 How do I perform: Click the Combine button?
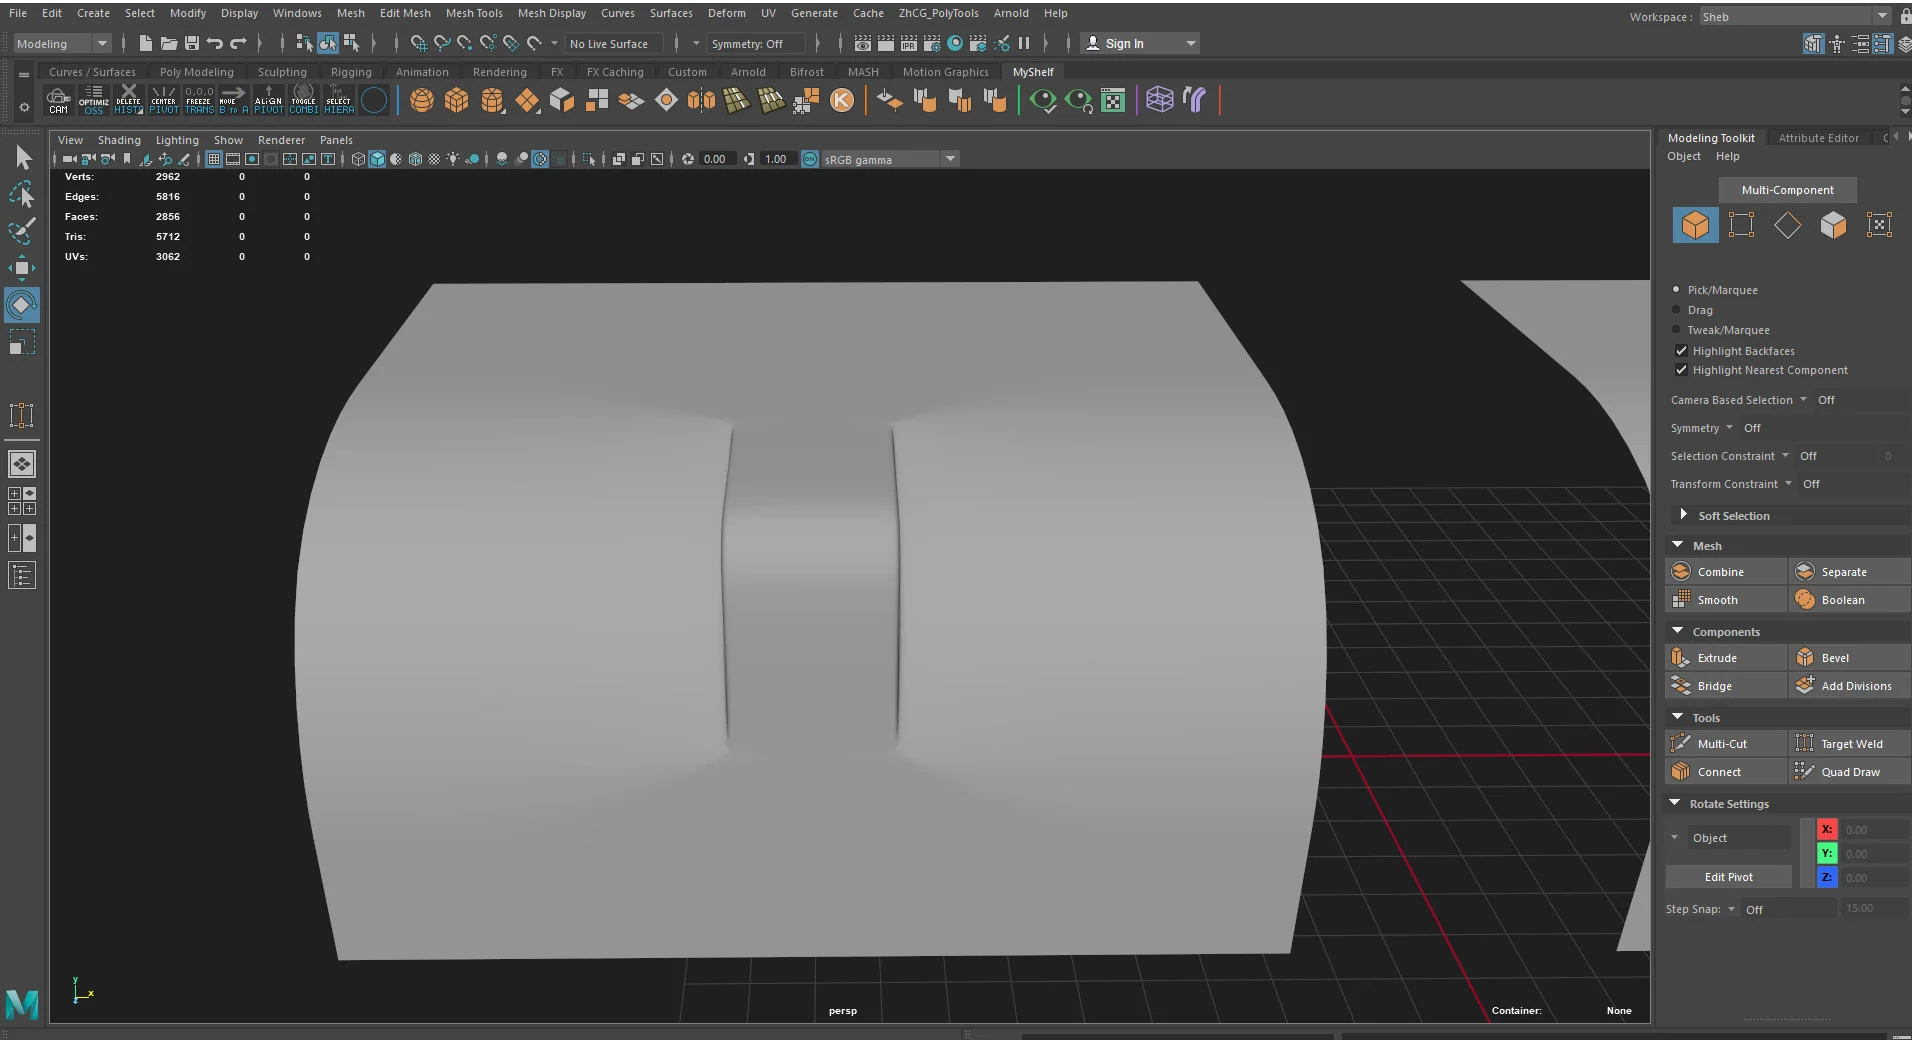click(1726, 572)
